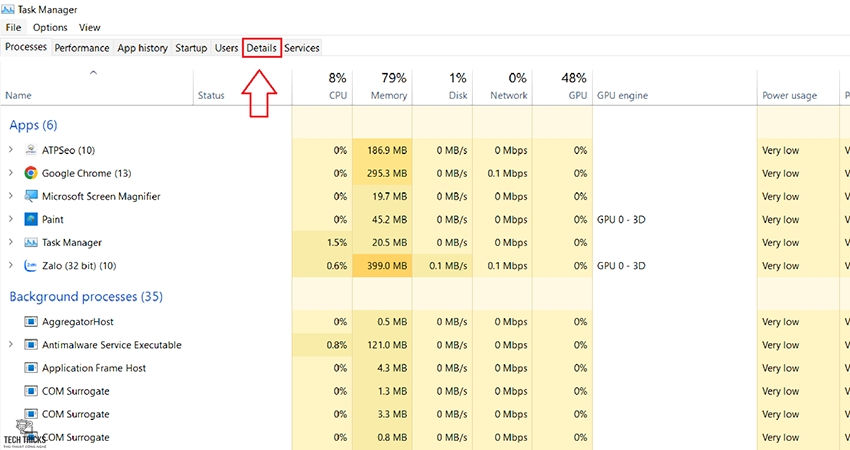Switch to the Performance tab
The image size is (850, 450).
coord(82,48)
